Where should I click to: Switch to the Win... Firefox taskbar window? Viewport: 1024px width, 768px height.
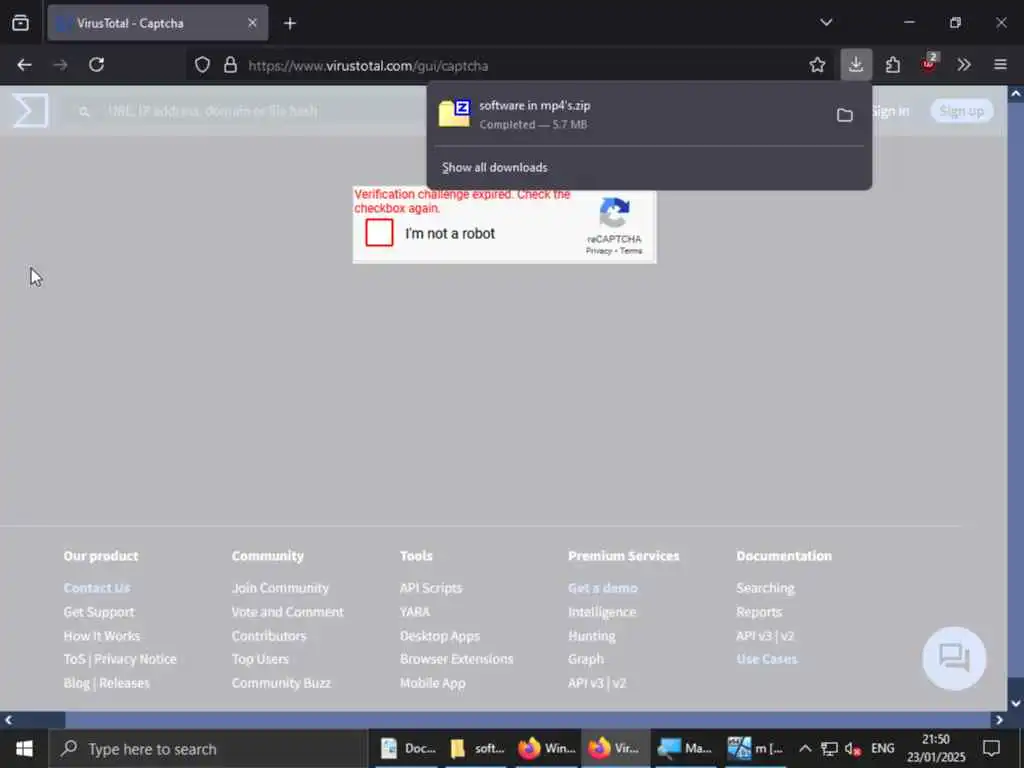click(547, 748)
